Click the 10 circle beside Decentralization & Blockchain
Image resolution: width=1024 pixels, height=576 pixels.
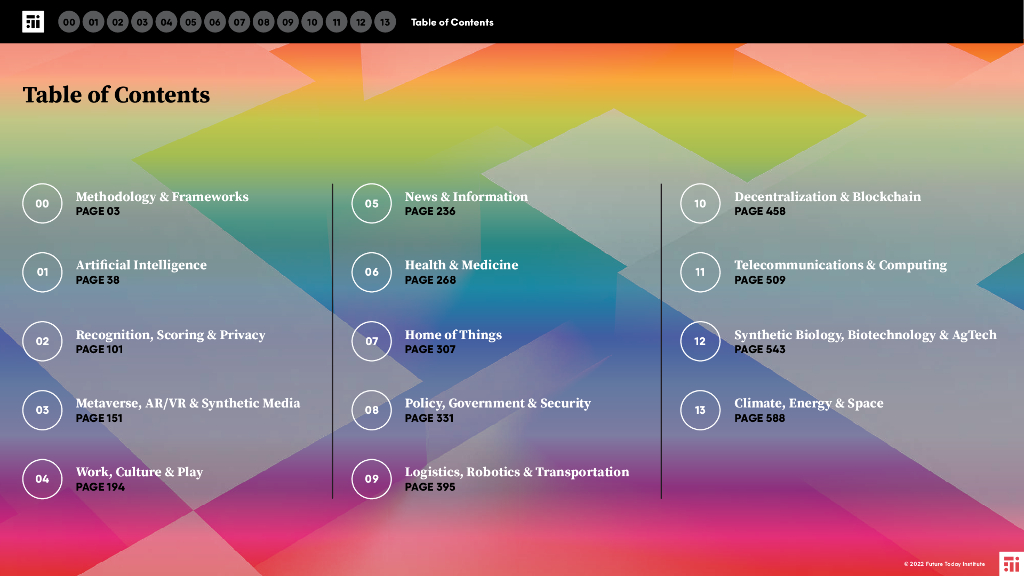click(x=700, y=204)
